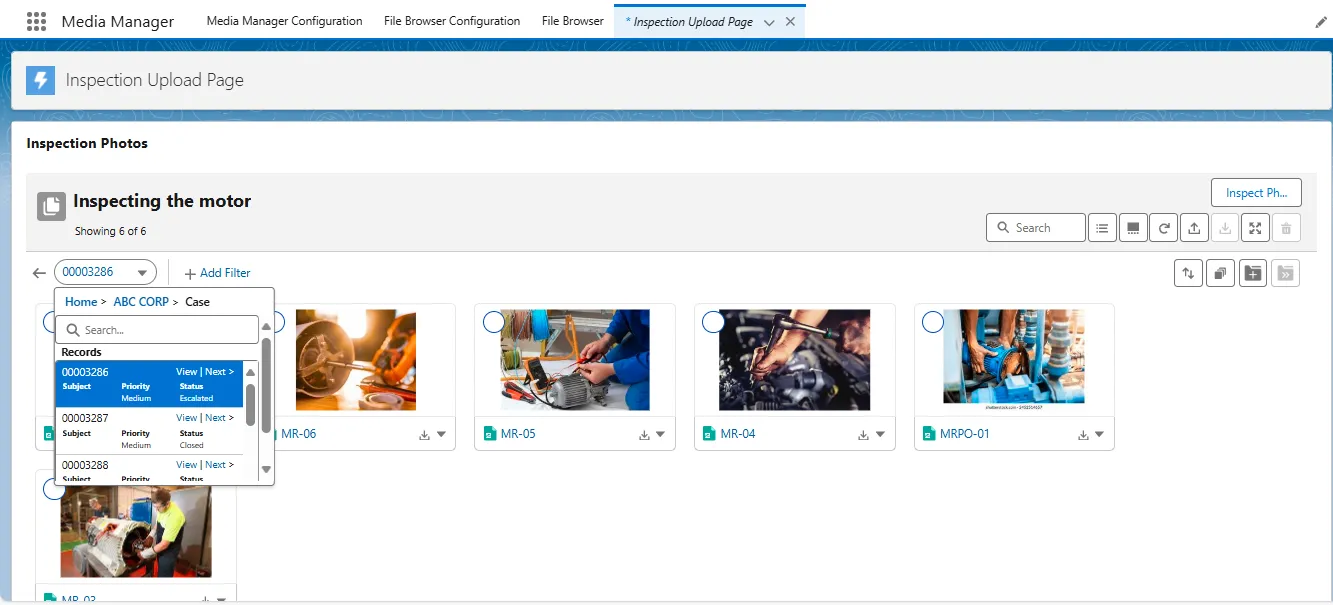Open the MR-05 multimeter photo thumbnail
Image resolution: width=1333 pixels, height=605 pixels.
[575, 360]
